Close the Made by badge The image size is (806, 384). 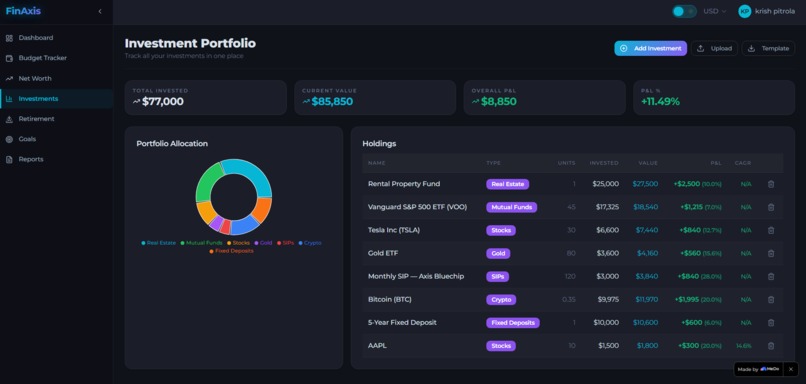791,369
